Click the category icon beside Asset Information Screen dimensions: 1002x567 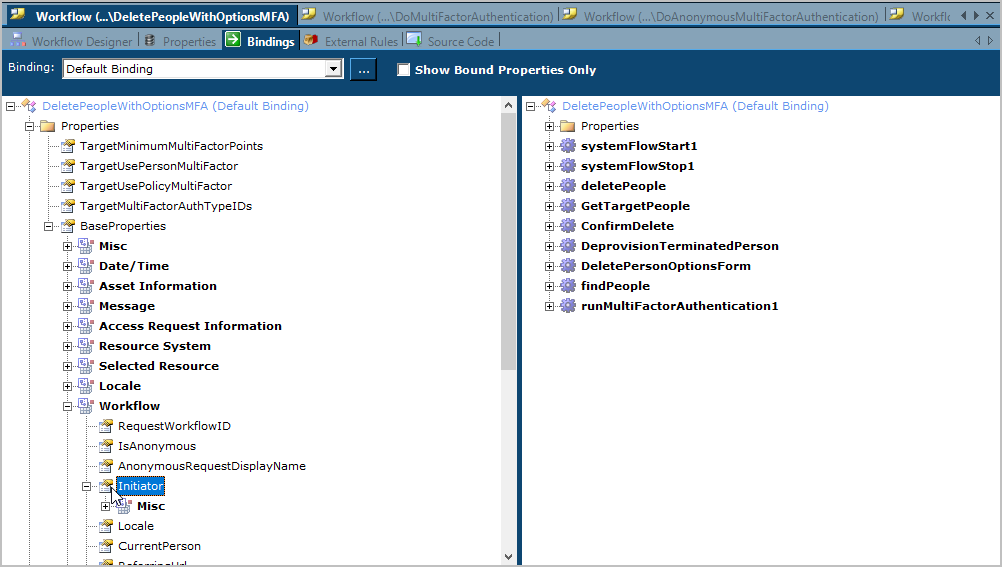pyautogui.click(x=87, y=286)
